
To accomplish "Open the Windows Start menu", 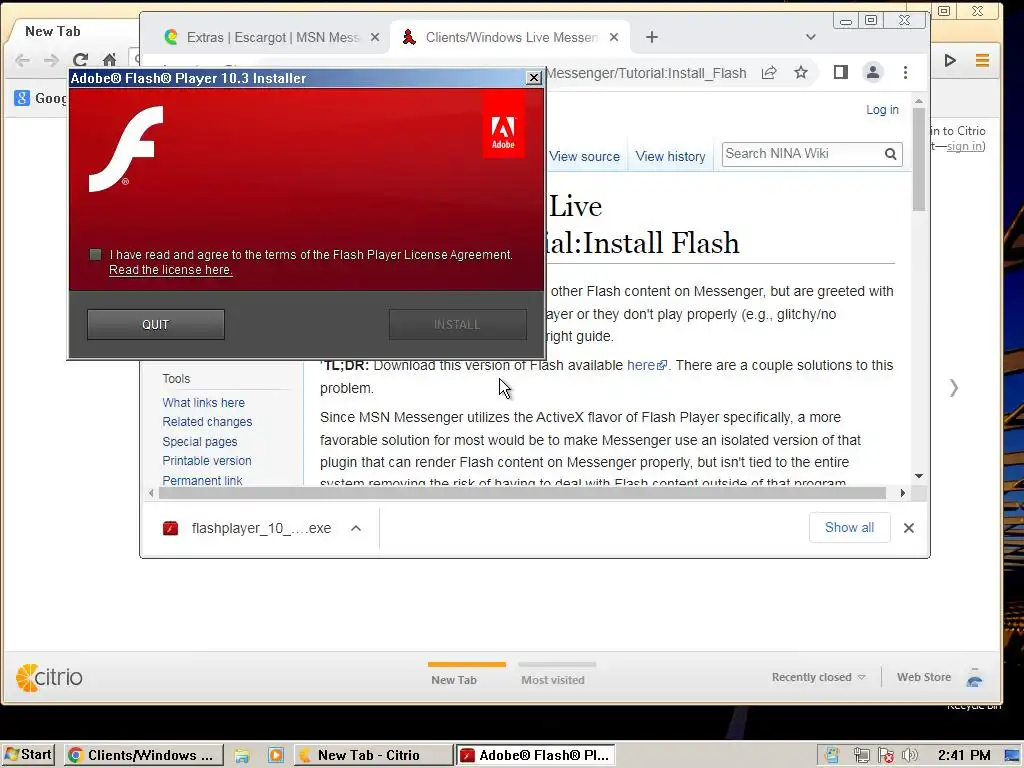I will pyautogui.click(x=28, y=755).
